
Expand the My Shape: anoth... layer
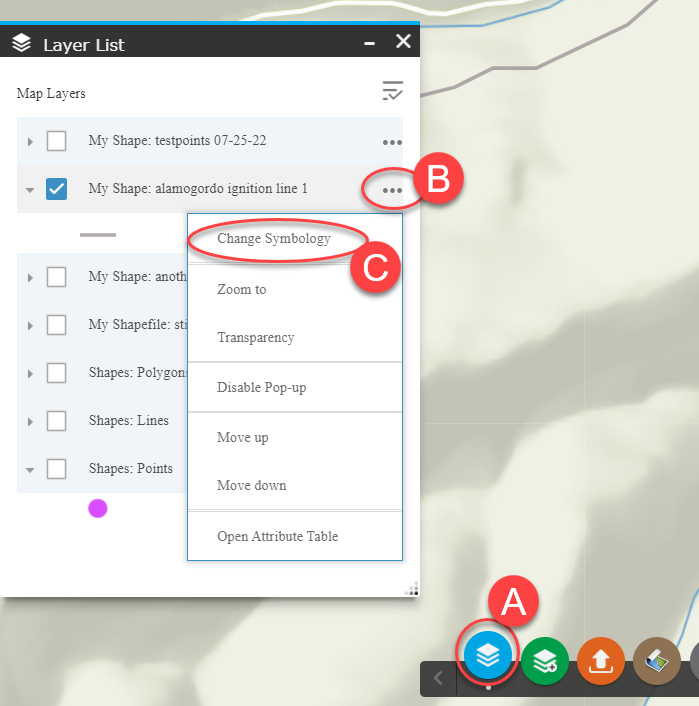coord(30,278)
